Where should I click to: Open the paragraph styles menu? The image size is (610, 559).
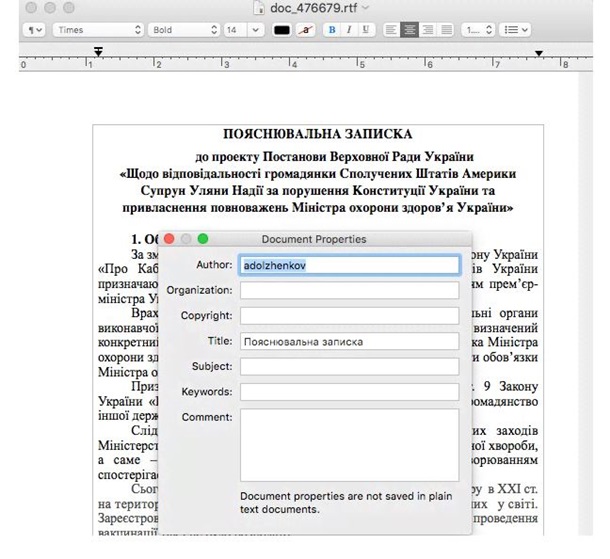pos(34,30)
